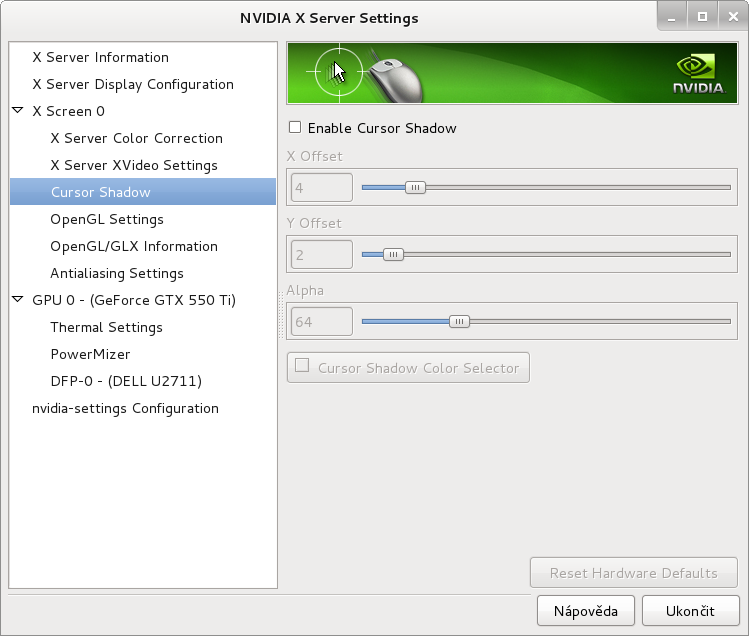
Task: Click the X Offset slider handle
Action: tap(415, 187)
